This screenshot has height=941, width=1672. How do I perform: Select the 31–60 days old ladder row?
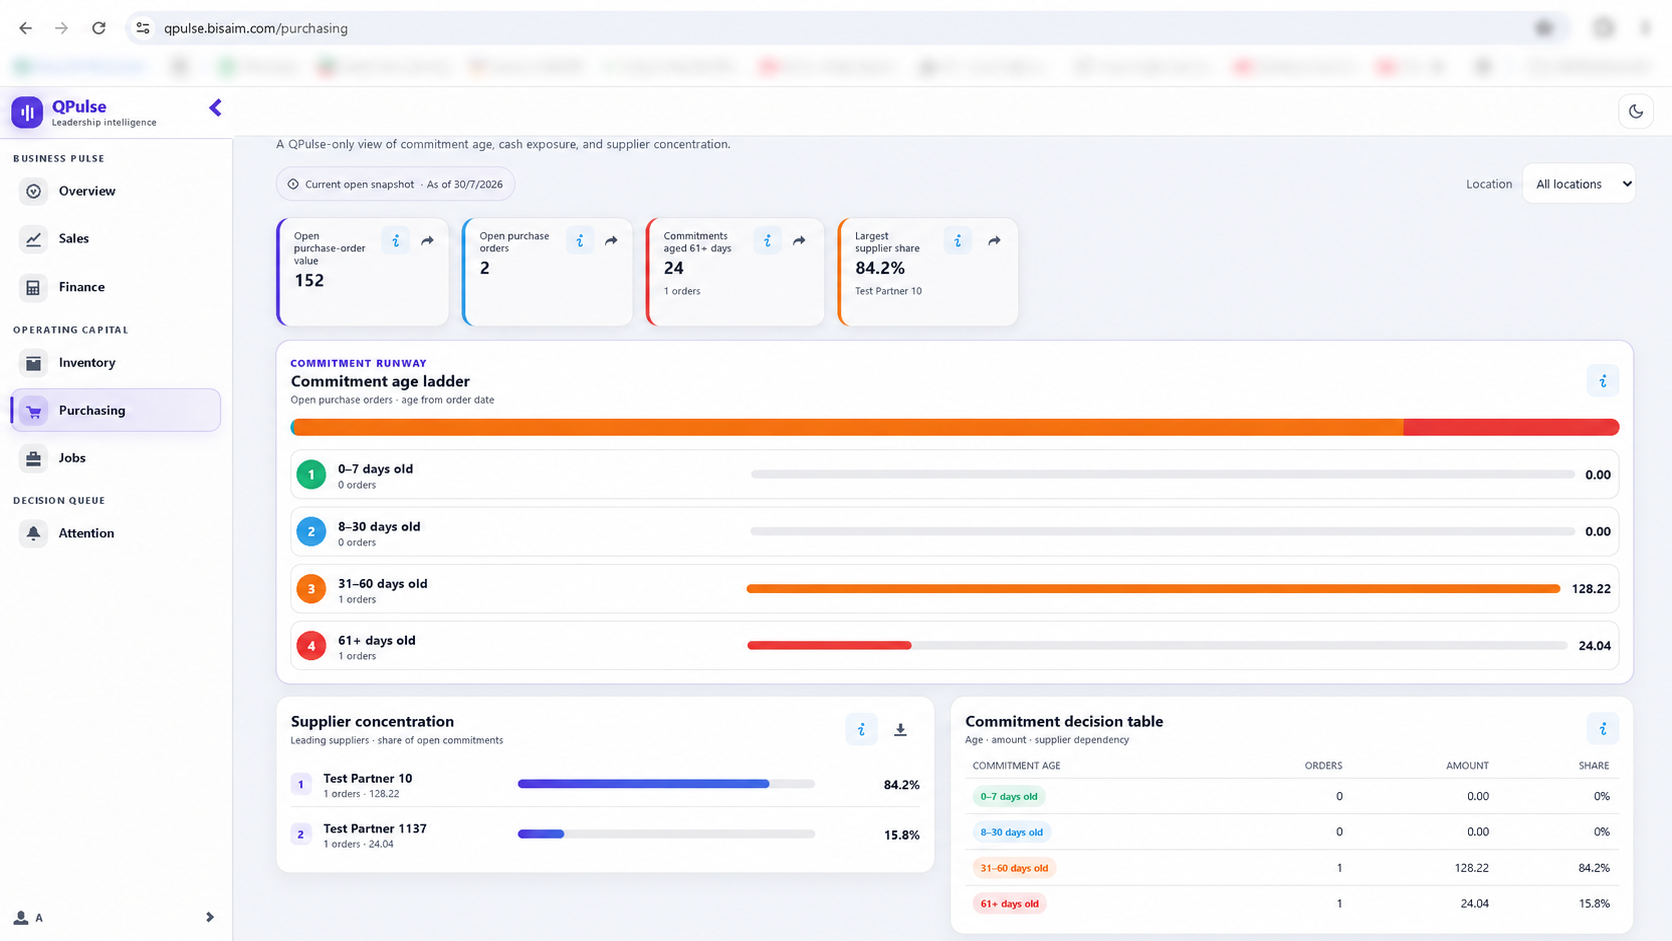(x=954, y=589)
